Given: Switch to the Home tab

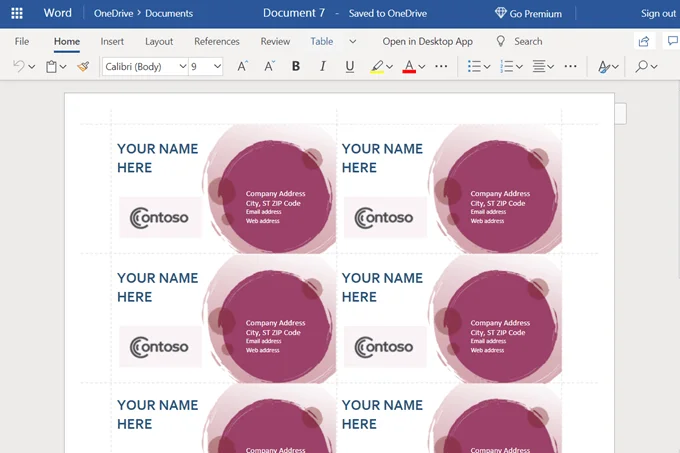Looking at the screenshot, I should pos(67,42).
